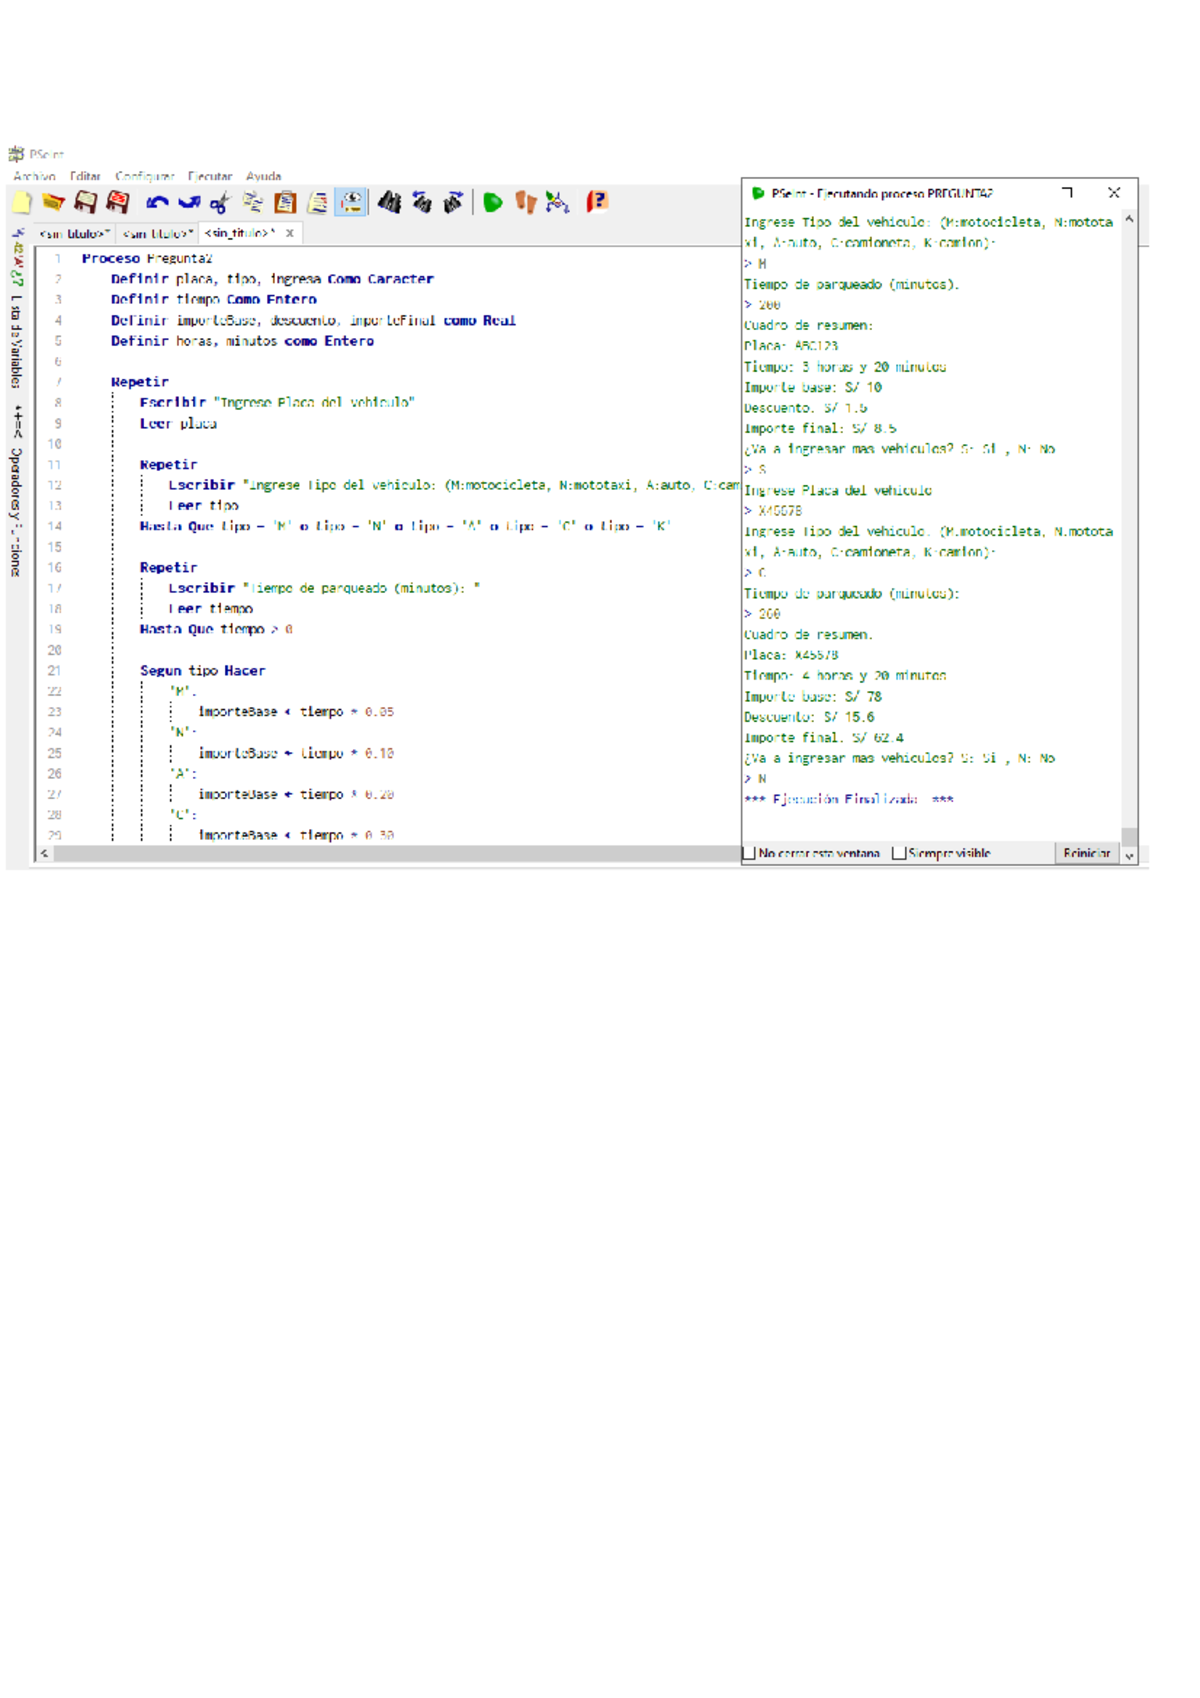Cut selection with the scissors icon
Screen dimensions: 1200x1698
coord(220,203)
